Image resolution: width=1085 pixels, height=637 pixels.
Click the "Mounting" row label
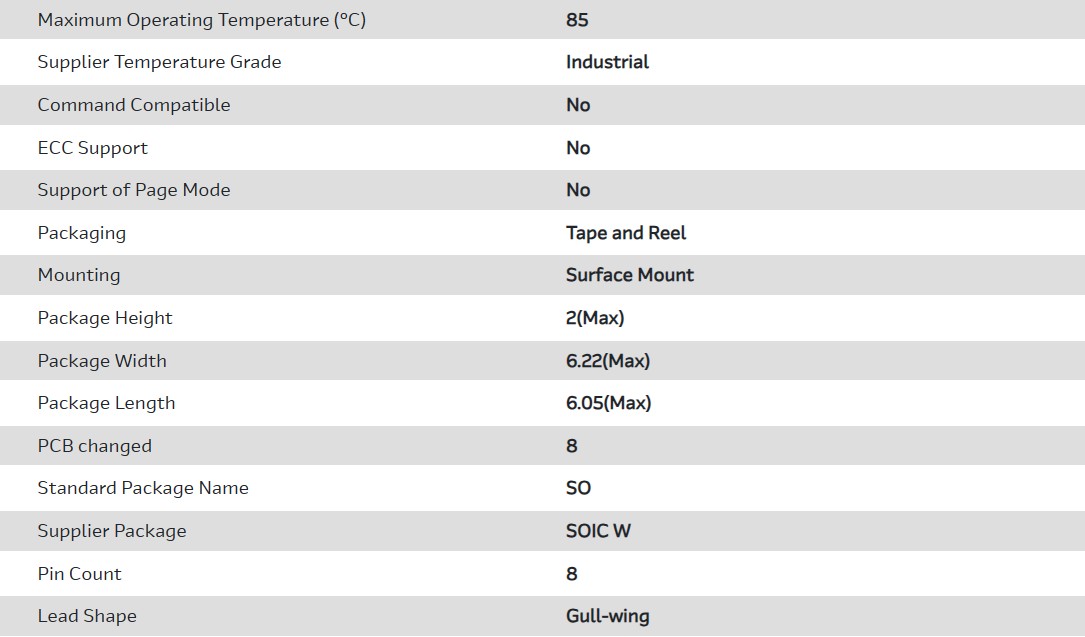coord(79,275)
